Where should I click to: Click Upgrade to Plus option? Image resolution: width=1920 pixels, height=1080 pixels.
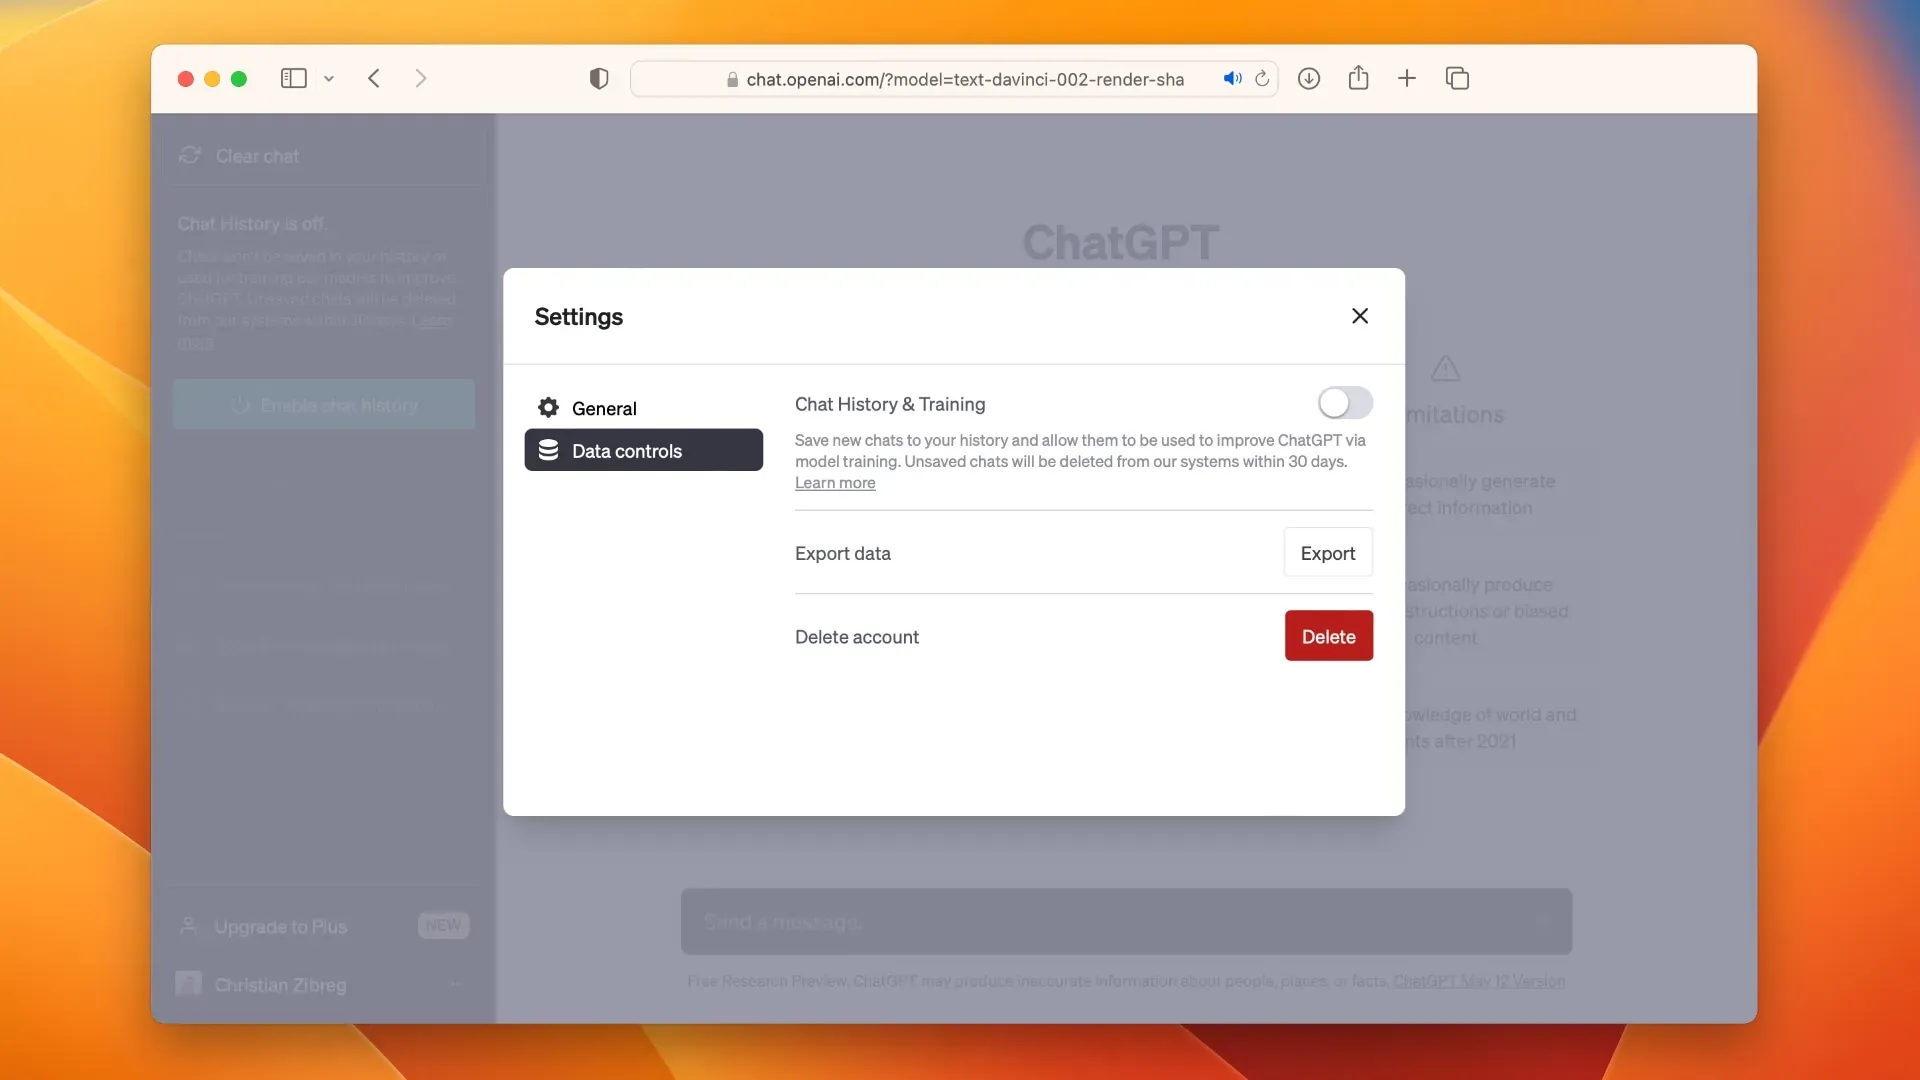click(x=280, y=926)
